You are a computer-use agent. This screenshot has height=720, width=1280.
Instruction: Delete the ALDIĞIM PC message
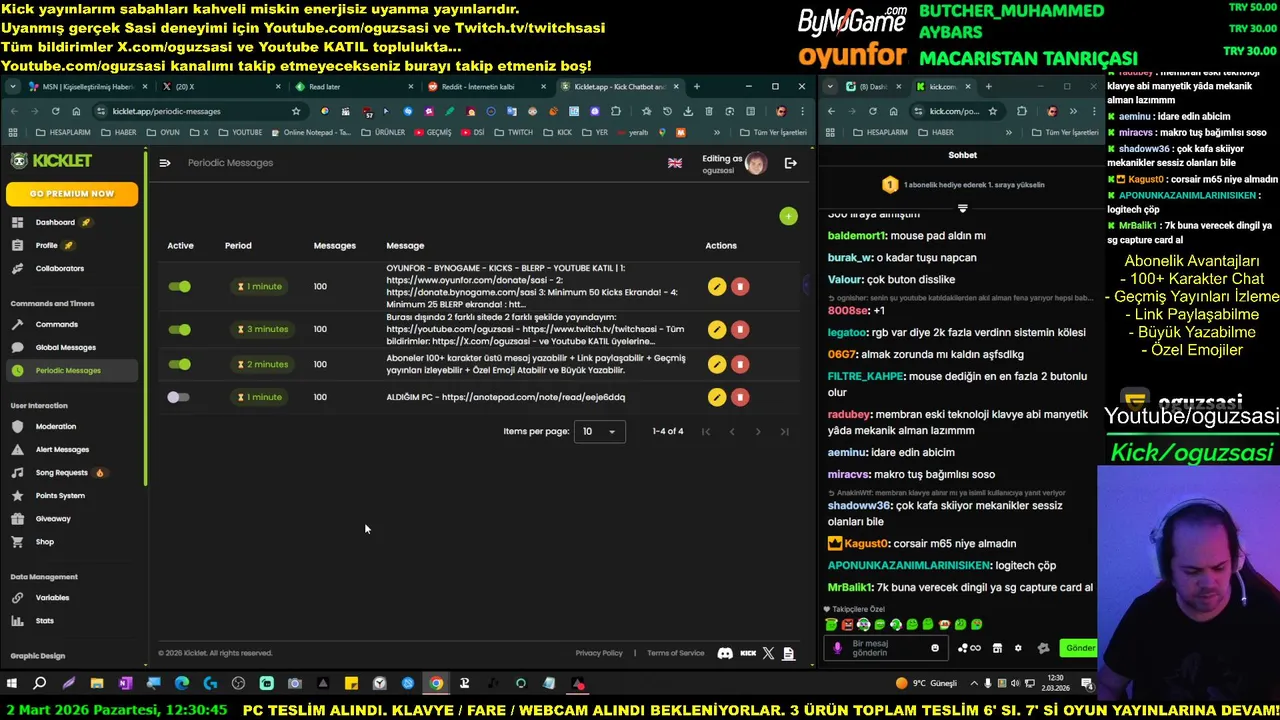coord(740,397)
